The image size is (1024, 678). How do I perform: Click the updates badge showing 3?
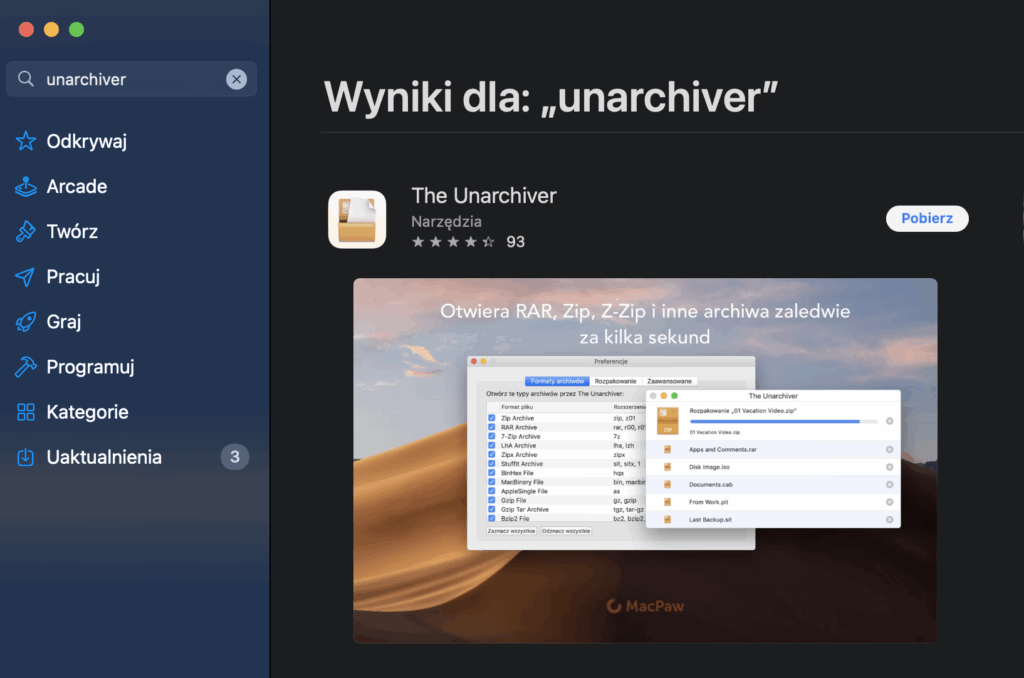pos(234,457)
